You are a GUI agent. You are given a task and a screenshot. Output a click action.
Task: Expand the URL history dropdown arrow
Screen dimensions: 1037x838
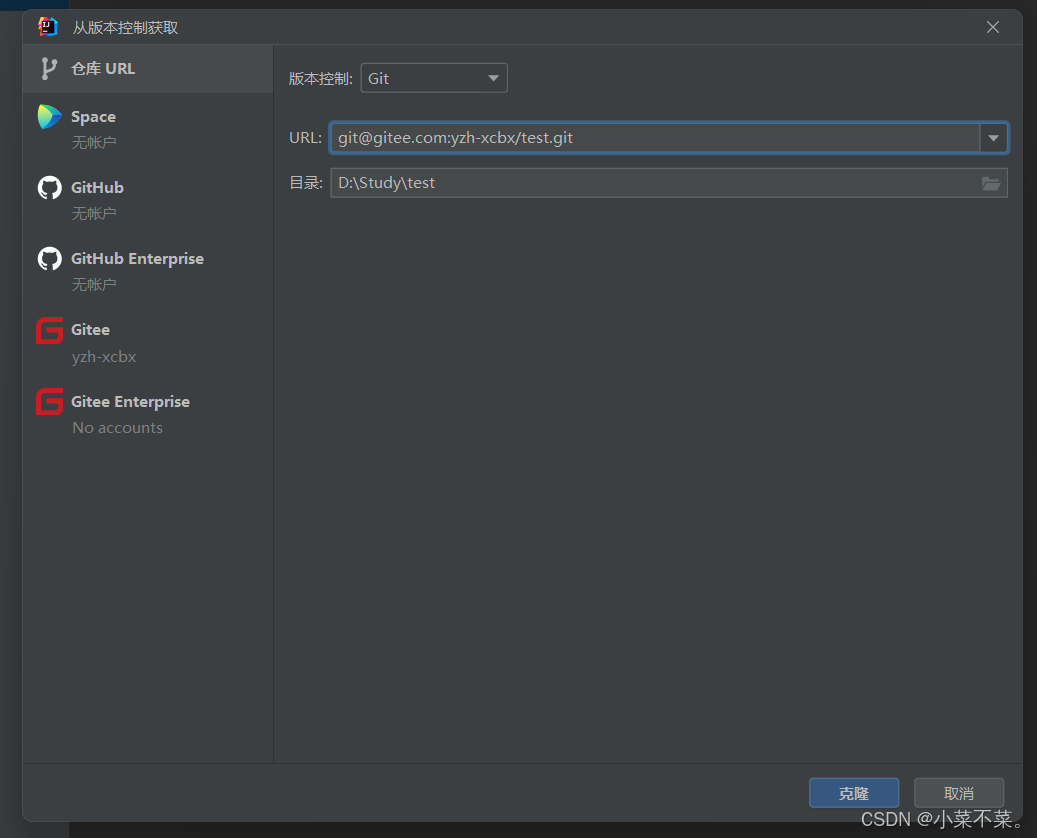[x=993, y=138]
